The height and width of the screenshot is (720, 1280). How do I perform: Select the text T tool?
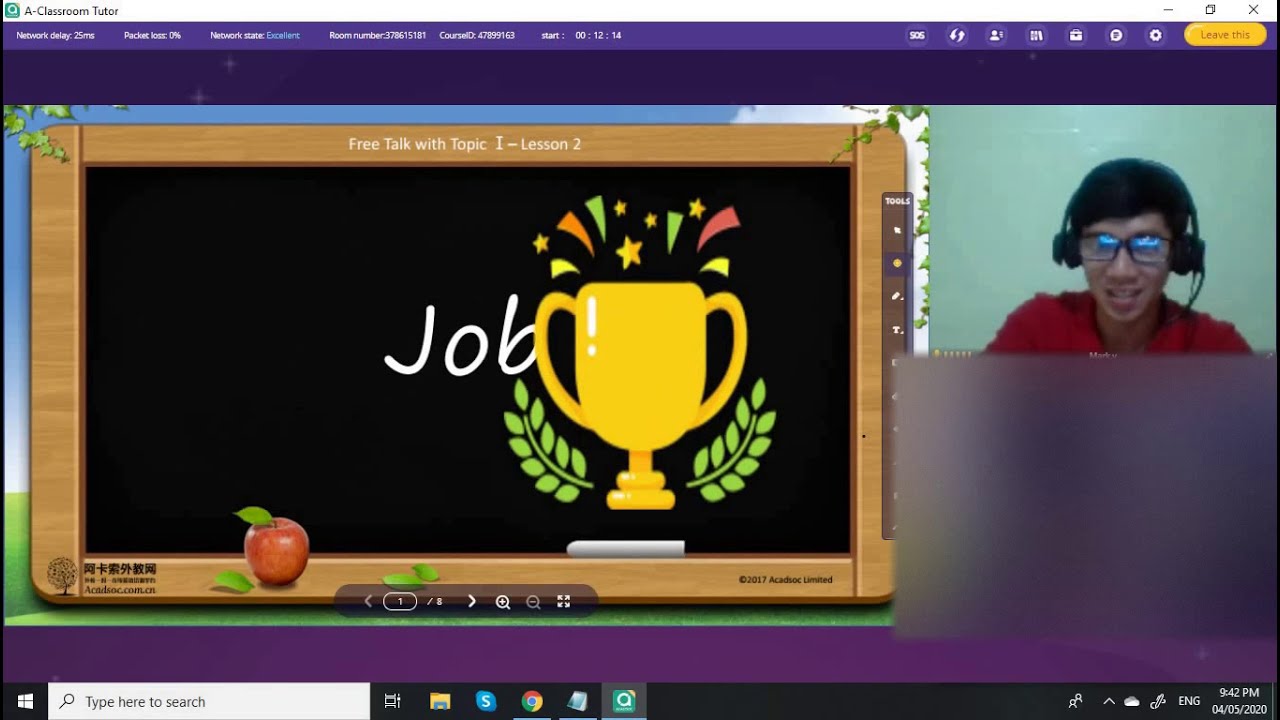coord(897,329)
